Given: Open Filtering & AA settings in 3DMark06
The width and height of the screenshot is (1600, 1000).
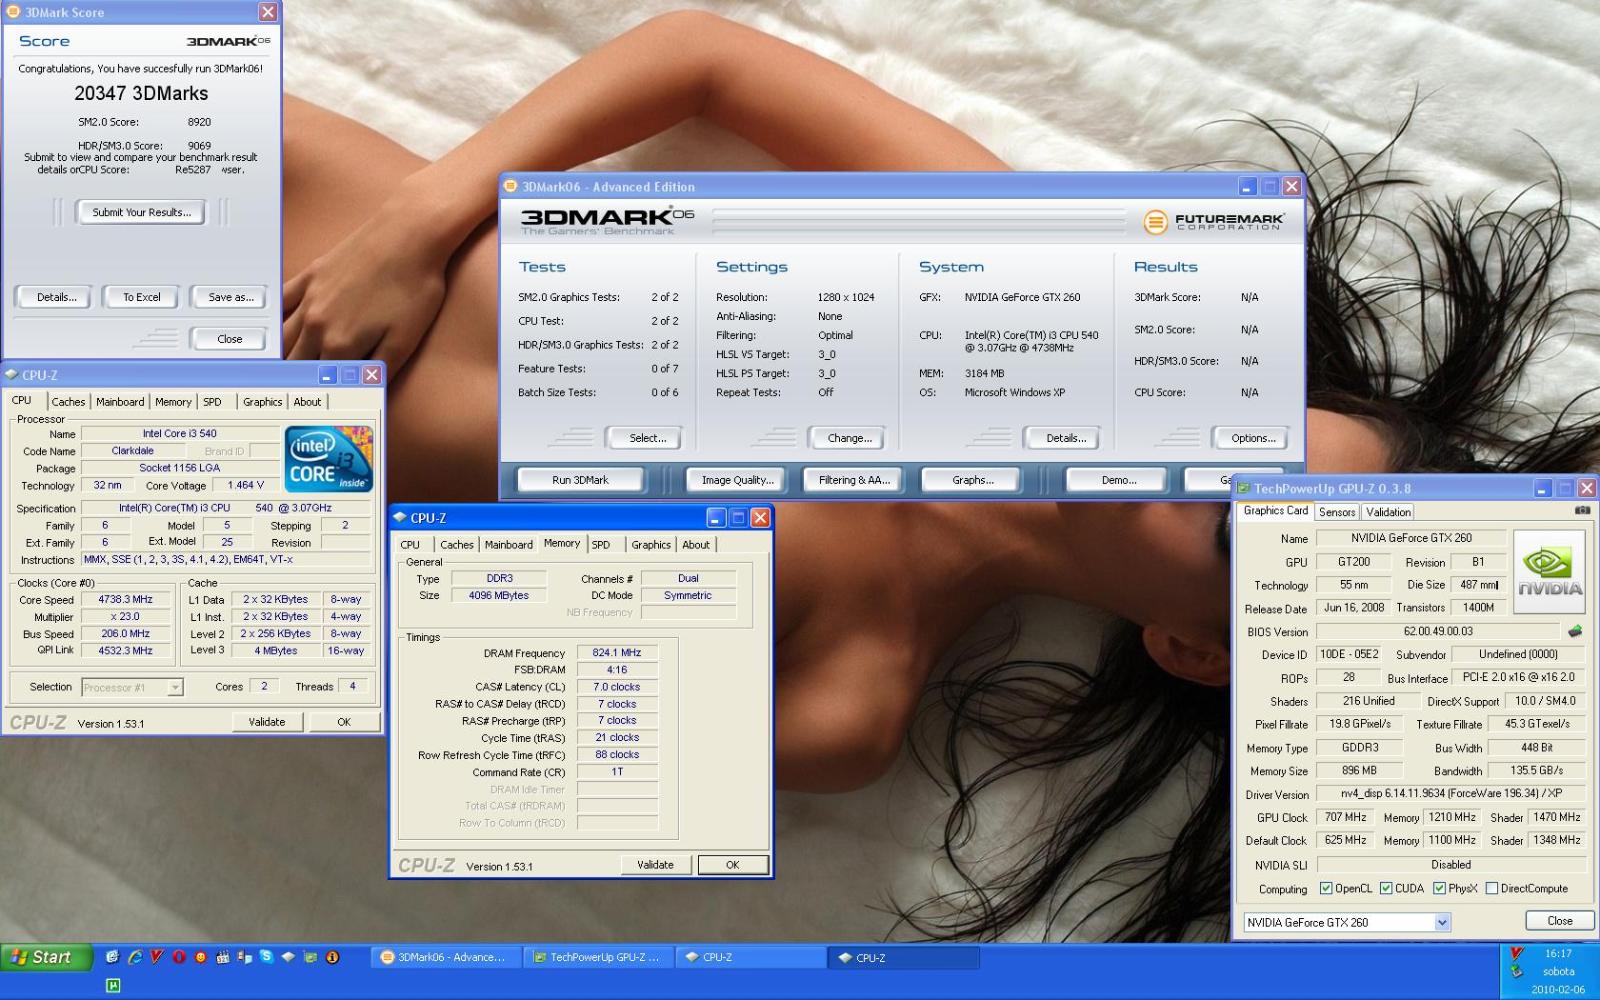Looking at the screenshot, I should pos(854,480).
